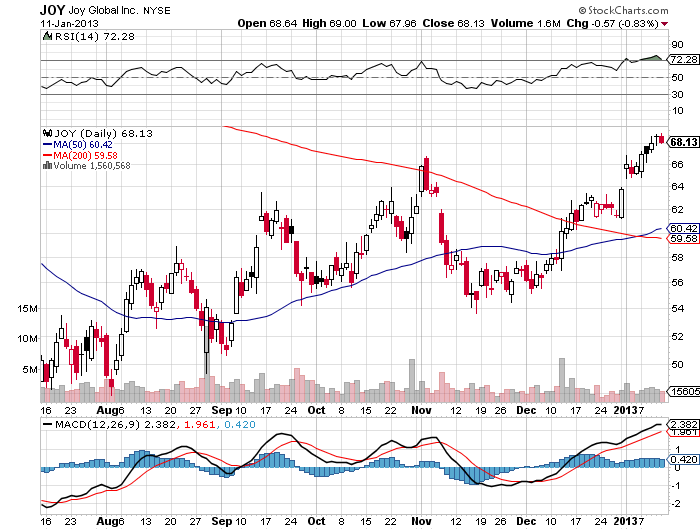Click the 54 price axis label
Screen dimensions: 700x530
click(x=677, y=308)
